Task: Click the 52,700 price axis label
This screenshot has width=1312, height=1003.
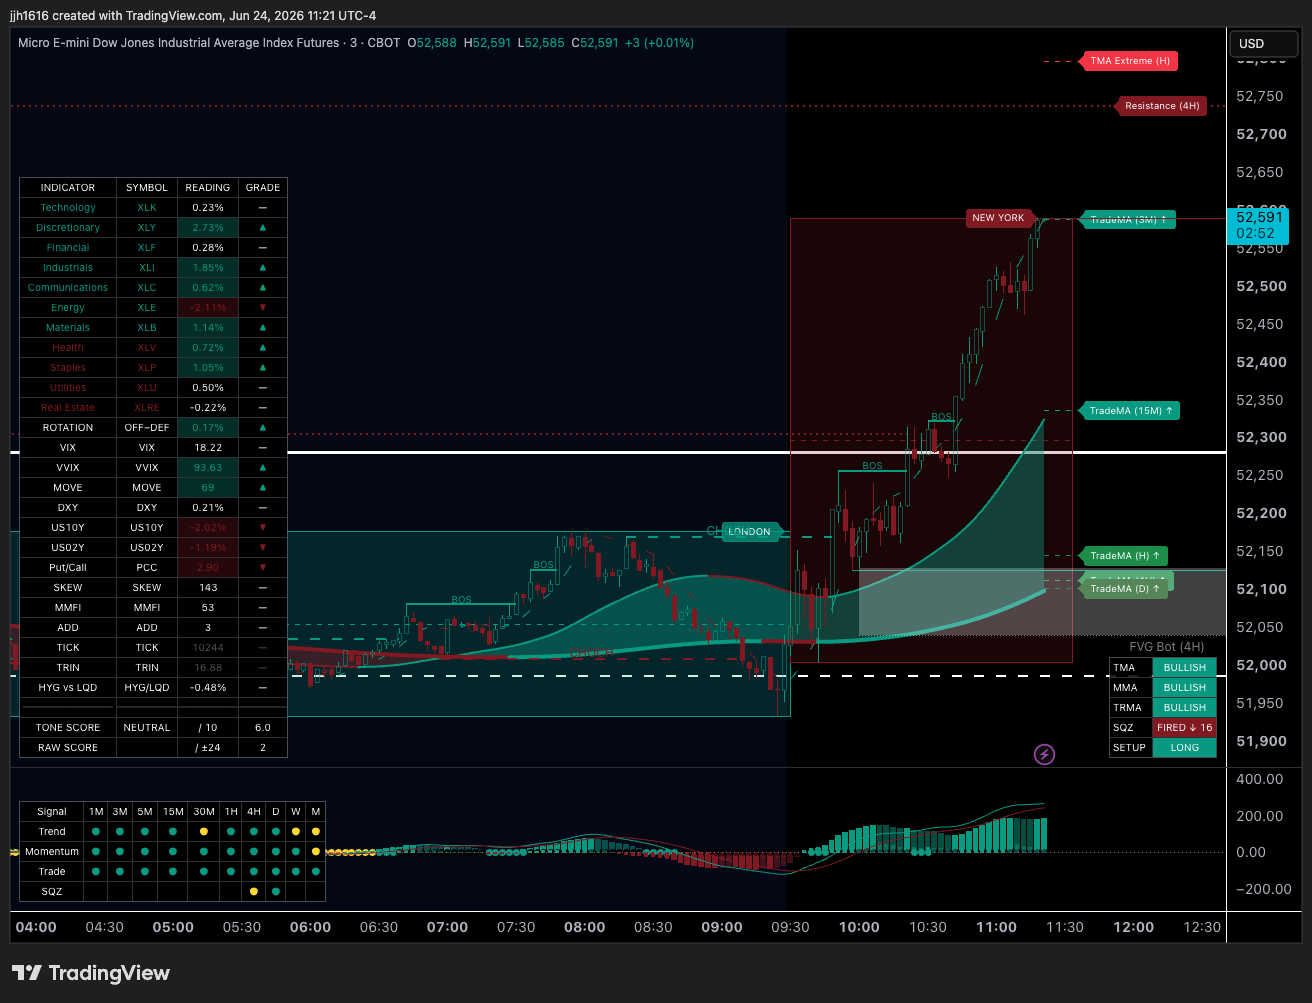Action: 1260,134
